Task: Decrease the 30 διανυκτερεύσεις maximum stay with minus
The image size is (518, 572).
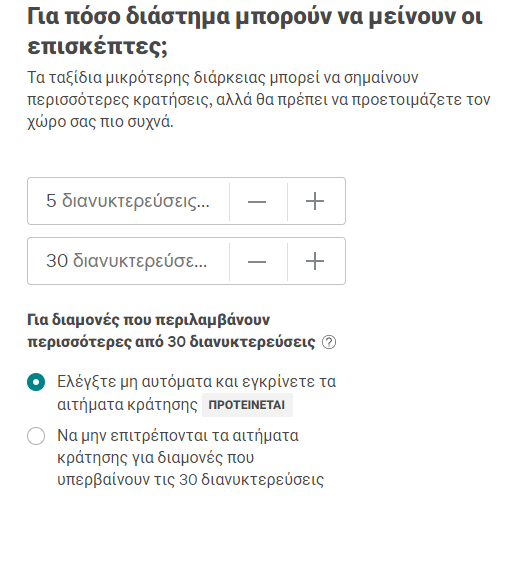Action: pos(258,261)
